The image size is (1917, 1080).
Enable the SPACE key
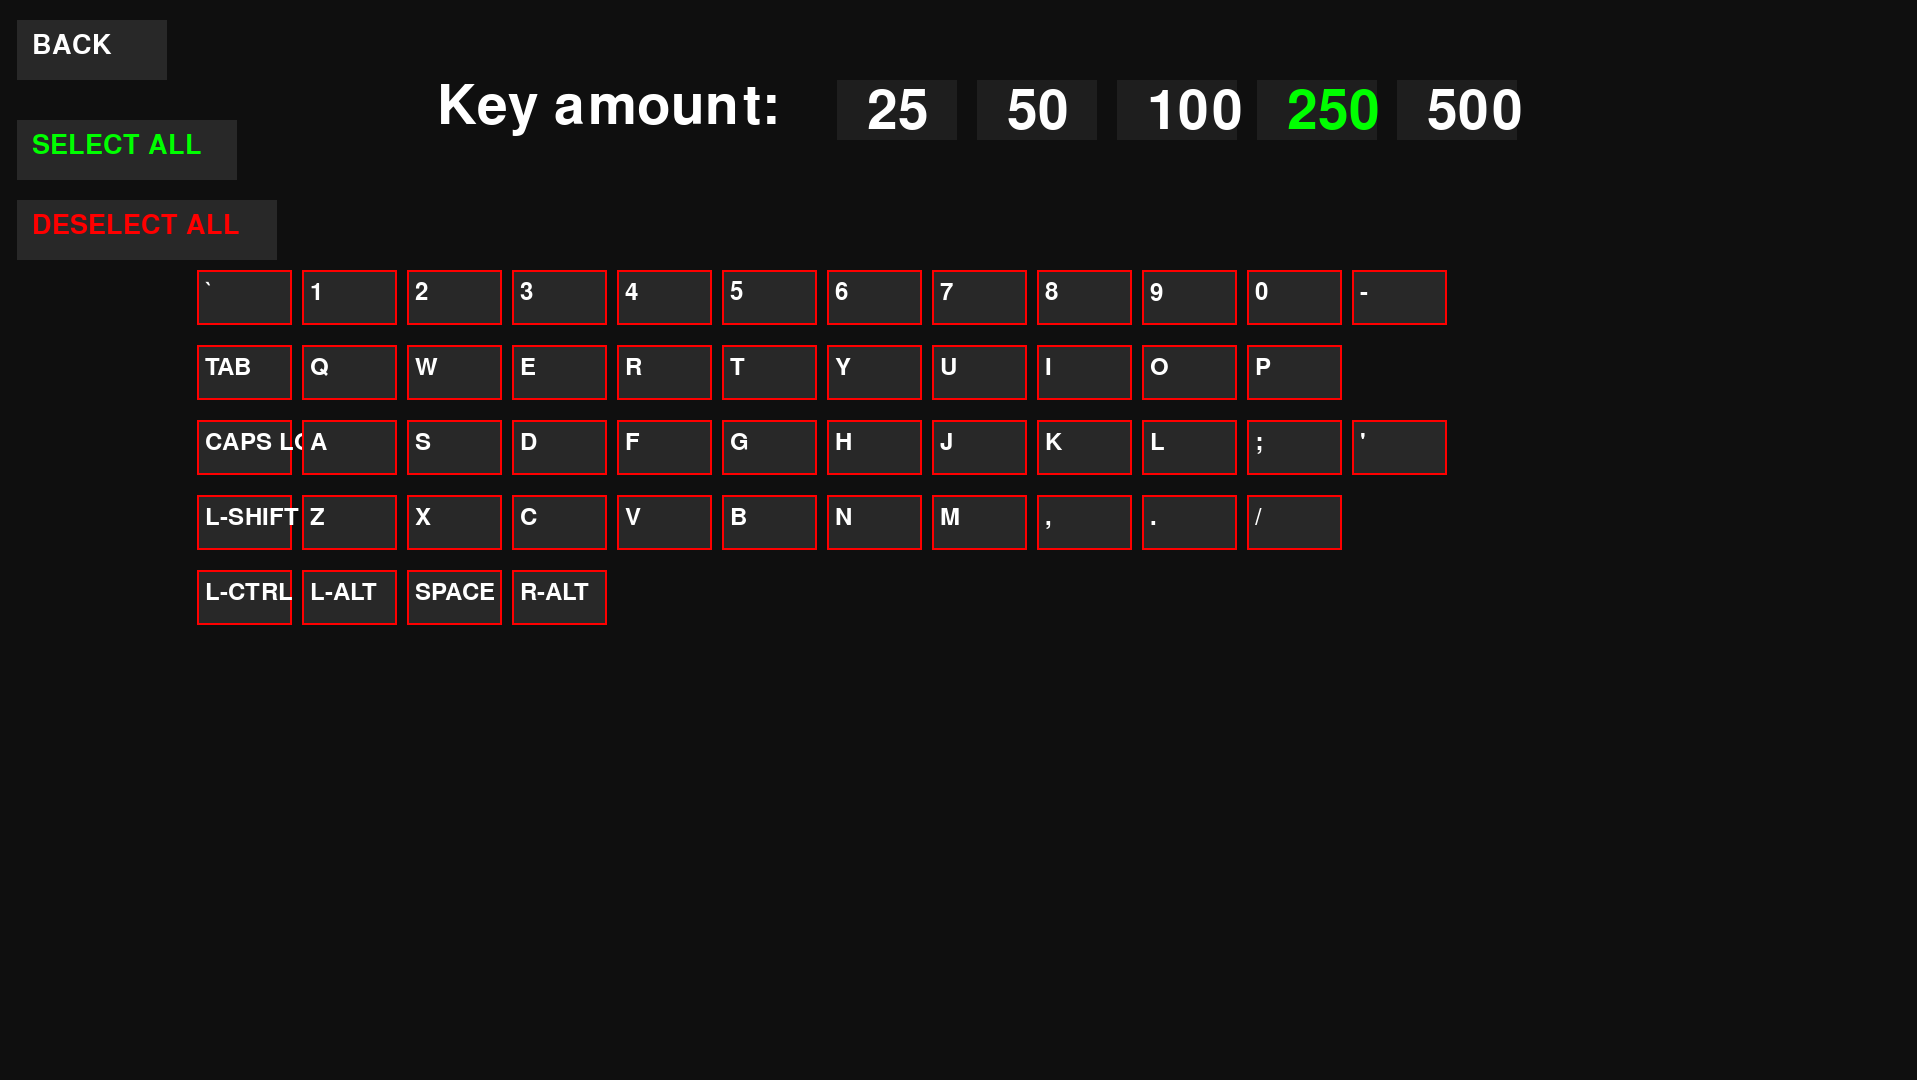454,597
